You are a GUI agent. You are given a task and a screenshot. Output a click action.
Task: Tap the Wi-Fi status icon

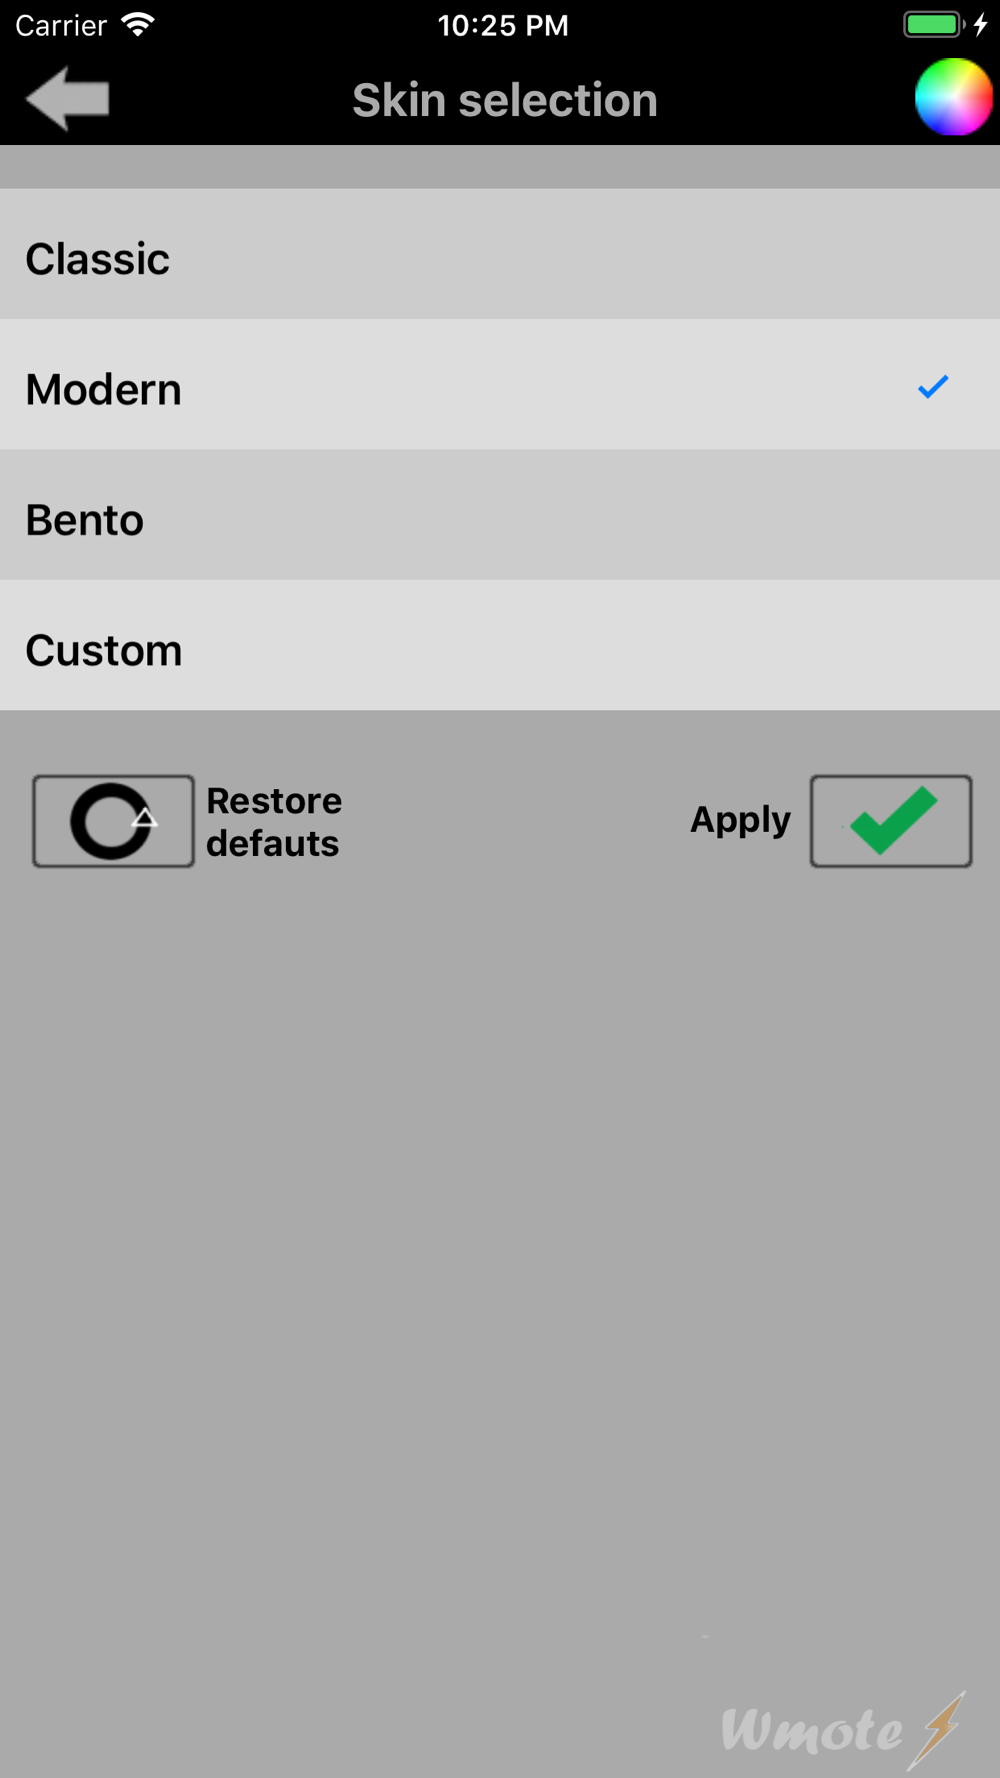click(x=138, y=24)
